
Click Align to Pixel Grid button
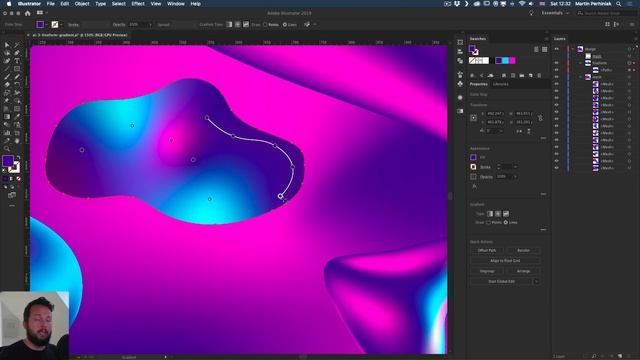click(505, 260)
